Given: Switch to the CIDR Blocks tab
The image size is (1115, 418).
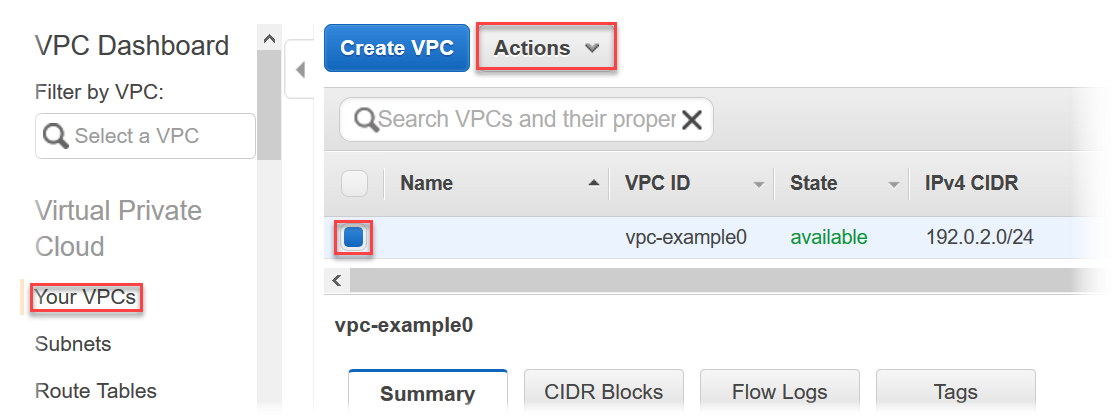Looking at the screenshot, I should tap(603, 392).
